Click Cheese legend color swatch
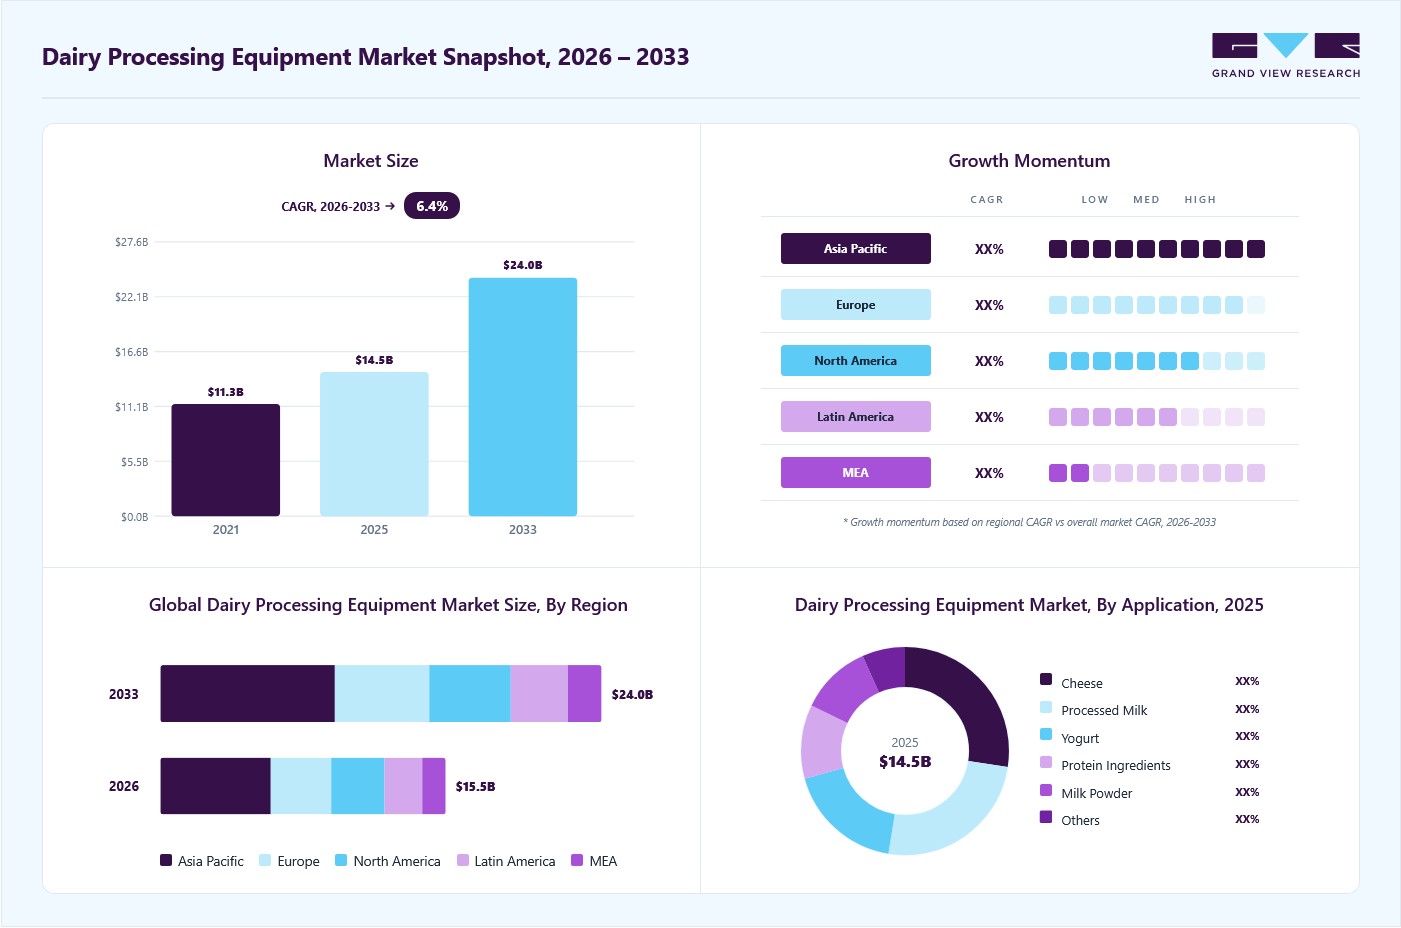The height and width of the screenshot is (928, 1401). [1046, 679]
